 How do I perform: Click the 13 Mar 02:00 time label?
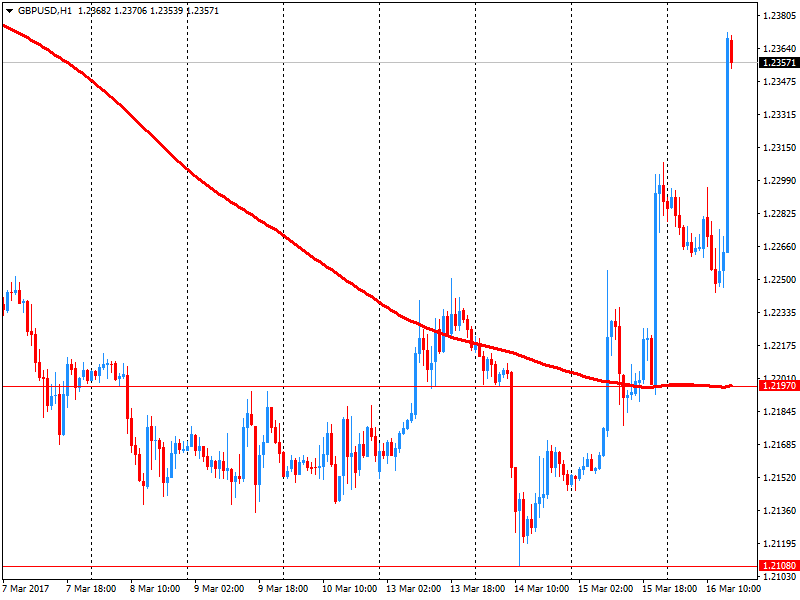pos(413,589)
